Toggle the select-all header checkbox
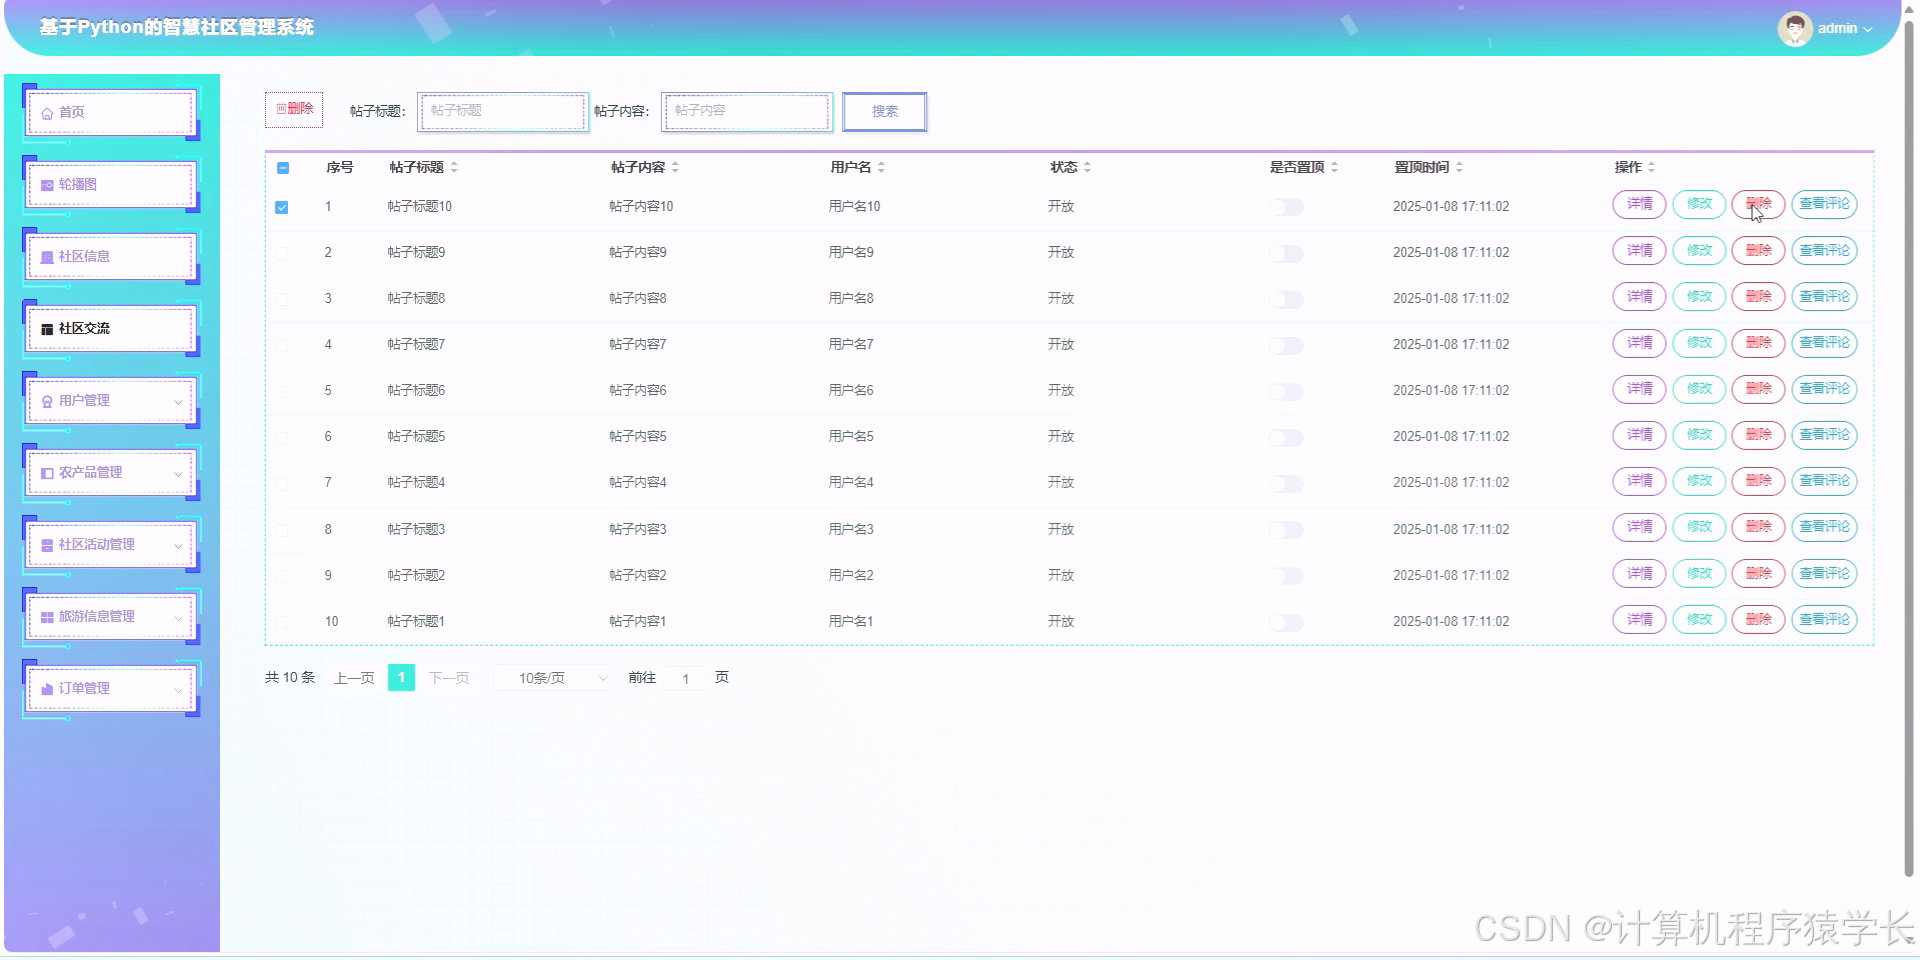This screenshot has height=960, width=1920. tap(283, 168)
